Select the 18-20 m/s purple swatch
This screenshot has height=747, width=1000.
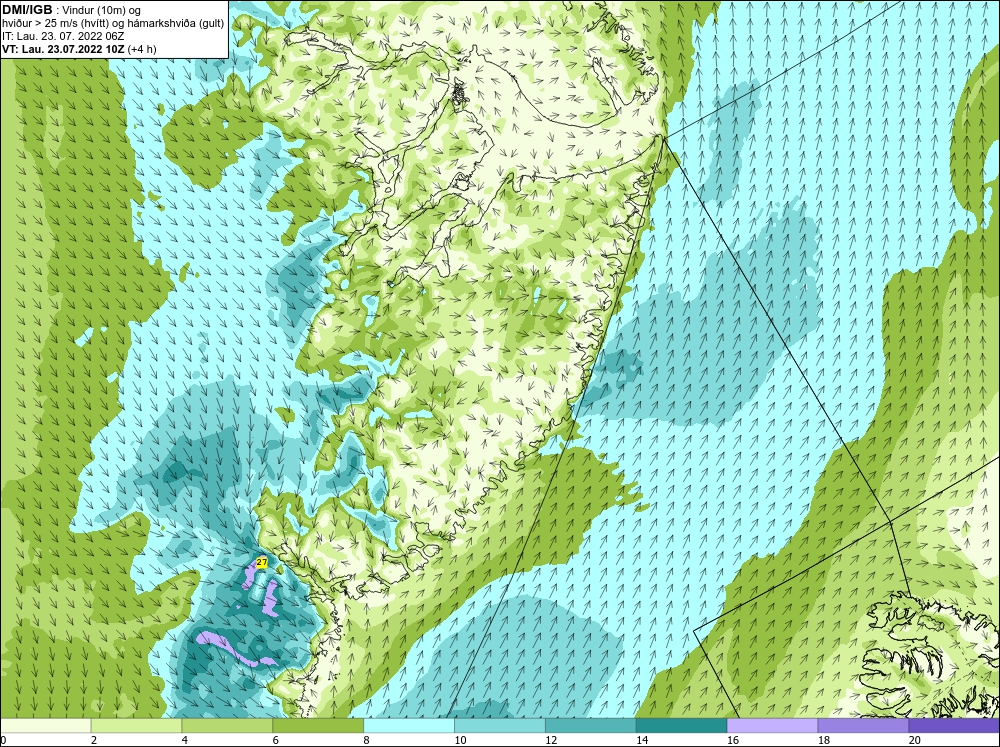(x=864, y=725)
